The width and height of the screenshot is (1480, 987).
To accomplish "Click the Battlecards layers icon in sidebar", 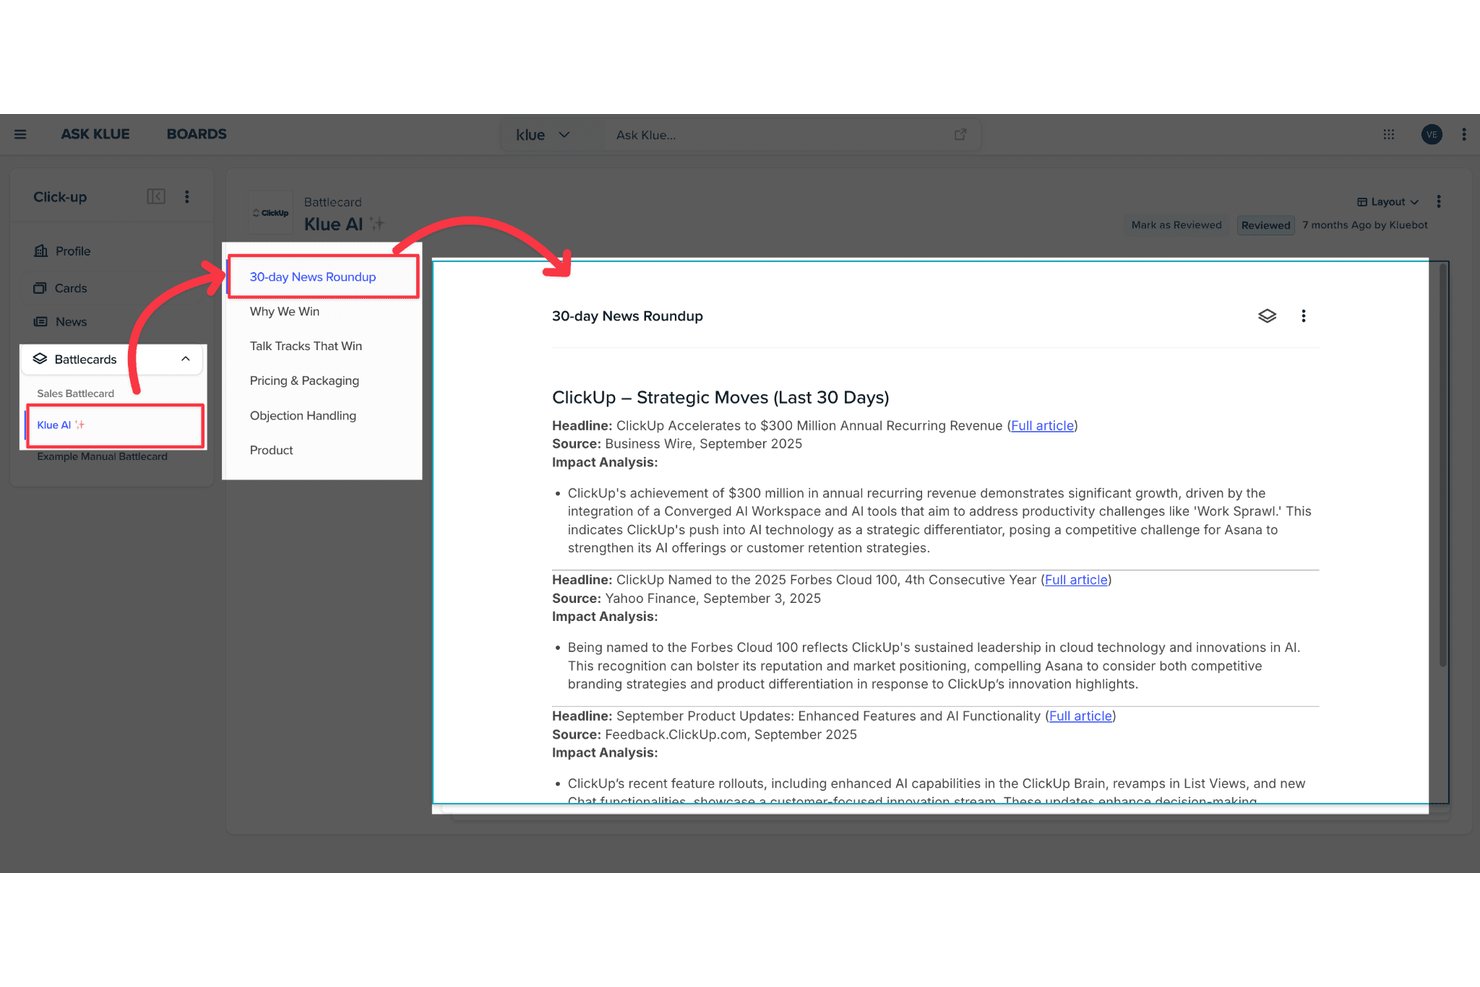I will tap(40, 359).
